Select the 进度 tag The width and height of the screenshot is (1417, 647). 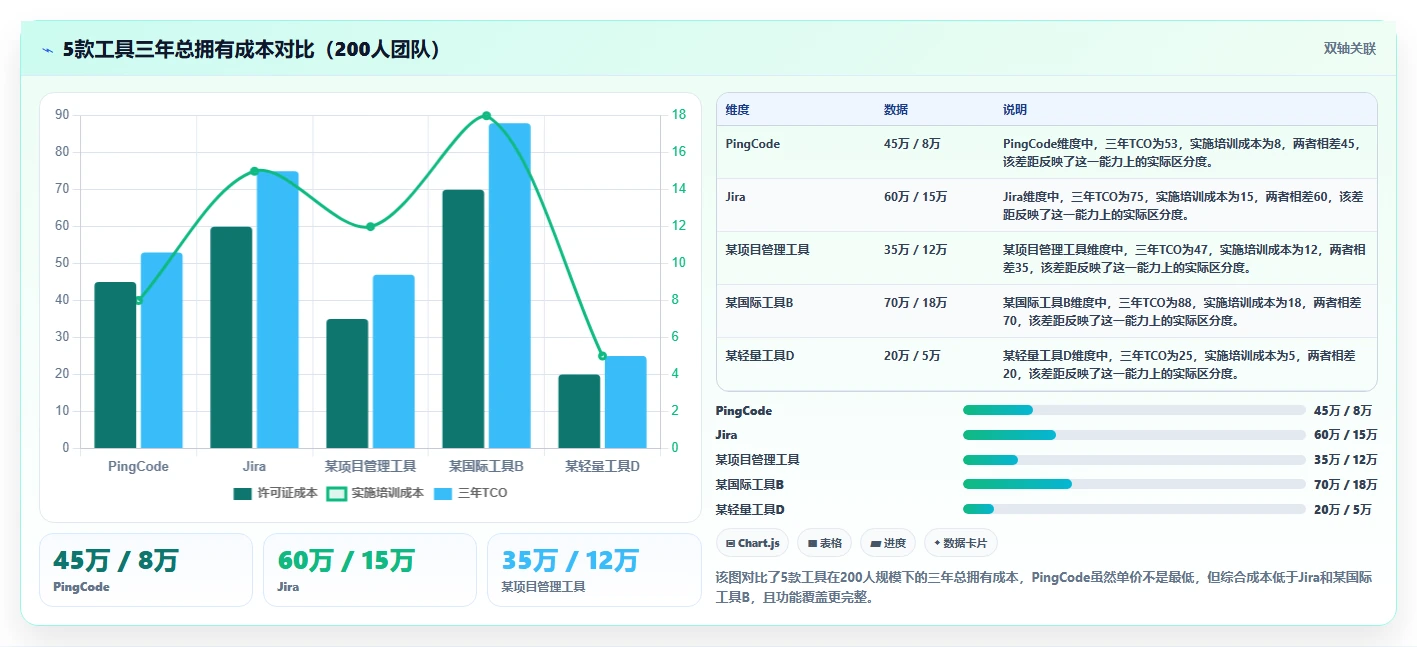pos(888,543)
